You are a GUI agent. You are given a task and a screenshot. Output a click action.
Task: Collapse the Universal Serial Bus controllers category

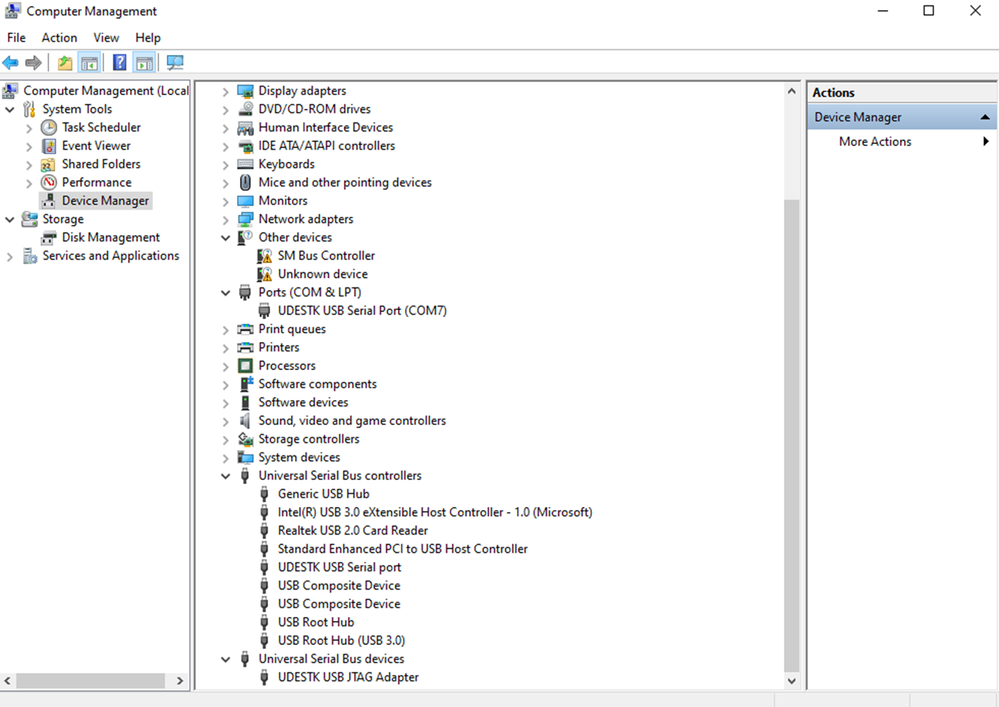226,476
